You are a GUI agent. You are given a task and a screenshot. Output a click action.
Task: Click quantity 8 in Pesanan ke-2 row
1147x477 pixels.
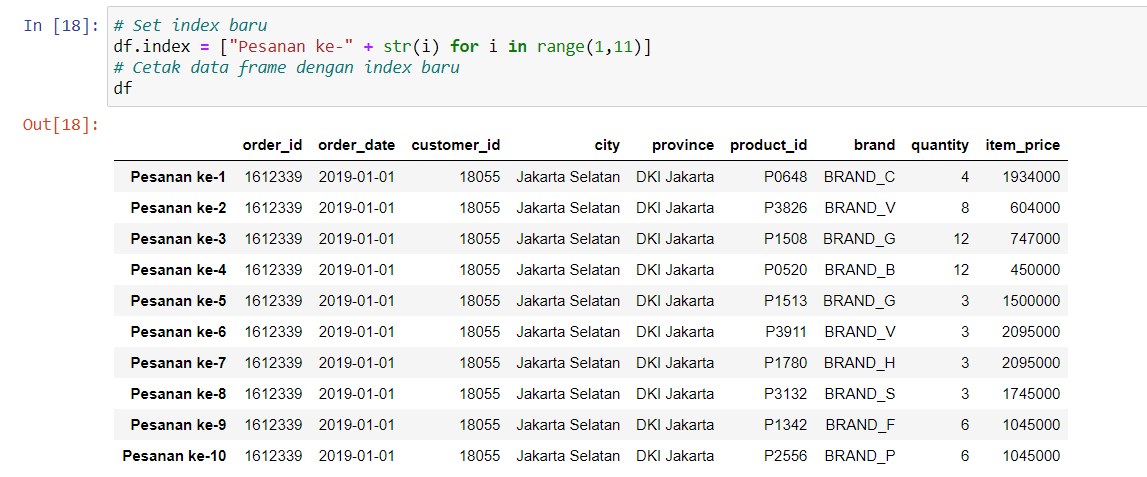click(965, 208)
